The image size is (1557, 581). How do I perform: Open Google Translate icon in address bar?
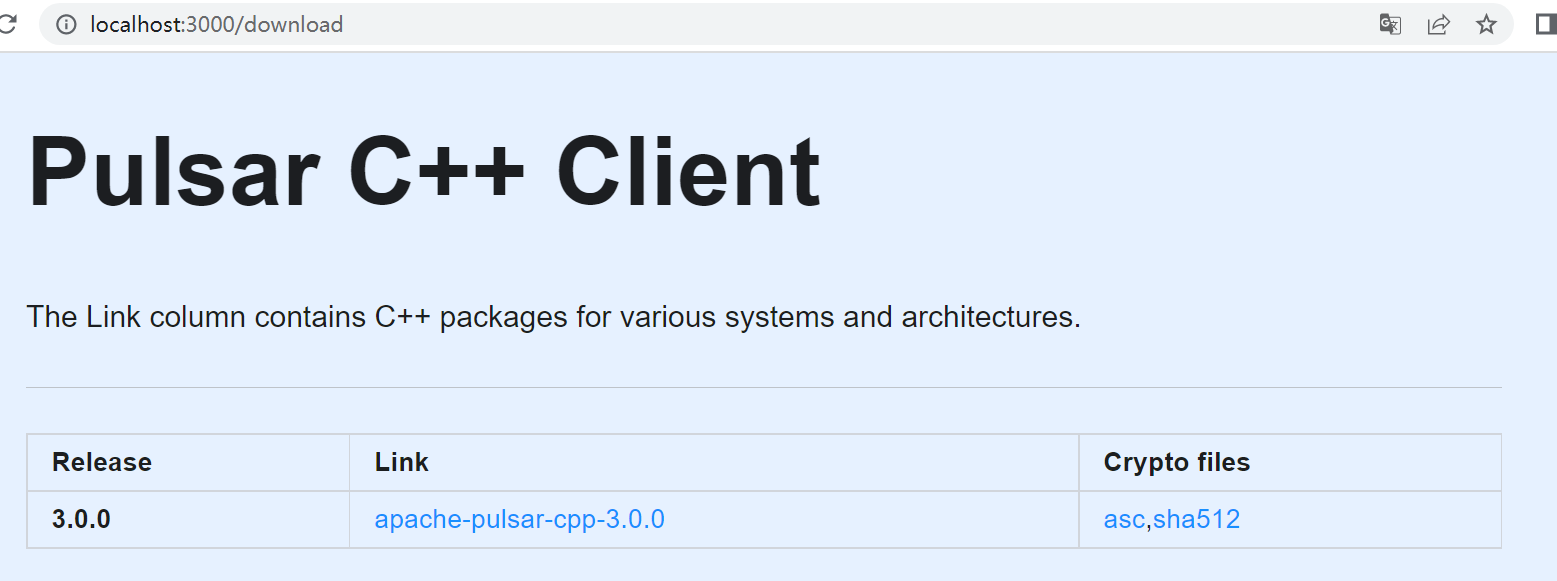click(1390, 25)
